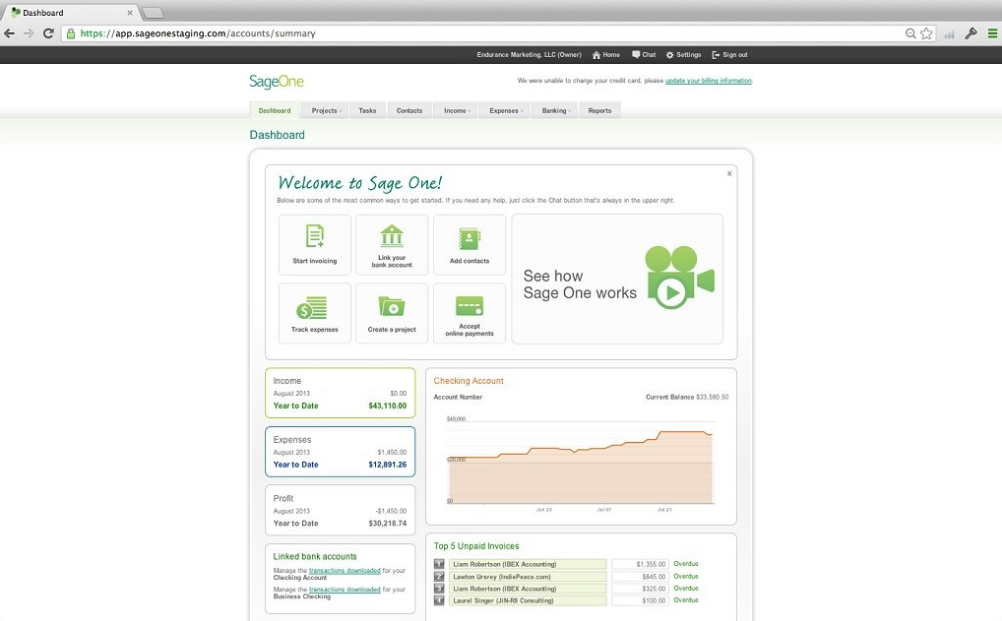This screenshot has width=1002, height=621.
Task: Open the Income summary card
Action: pyautogui.click(x=340, y=393)
